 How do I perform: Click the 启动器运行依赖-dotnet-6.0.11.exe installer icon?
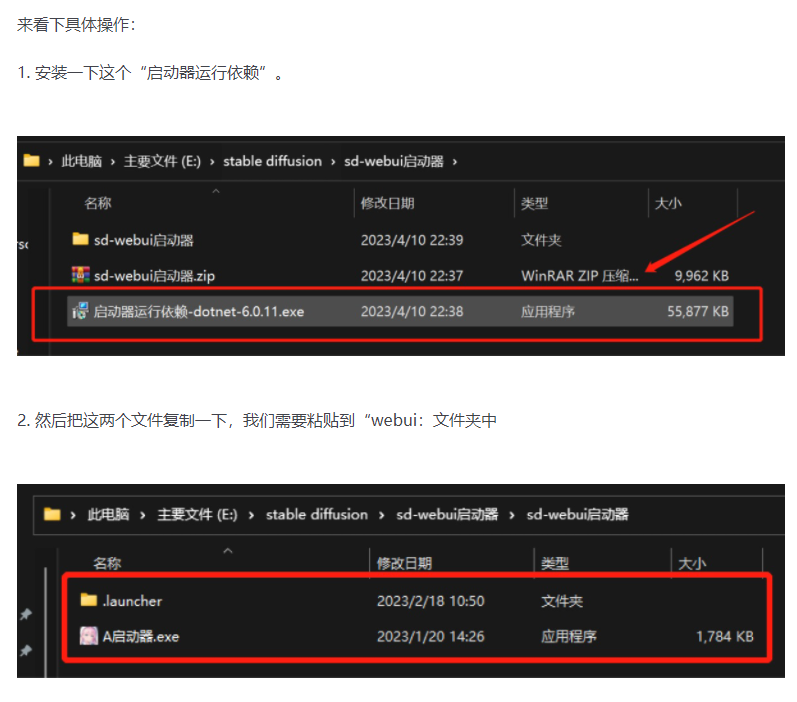click(81, 312)
